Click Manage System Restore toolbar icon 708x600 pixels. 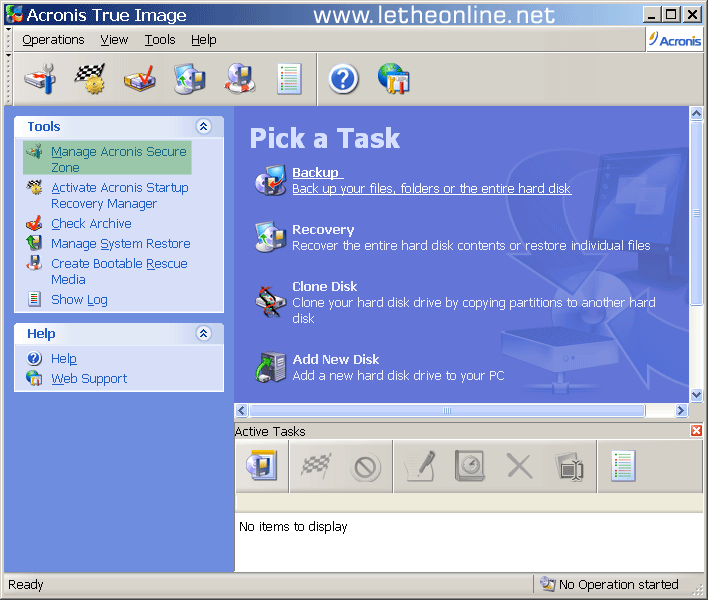point(190,79)
